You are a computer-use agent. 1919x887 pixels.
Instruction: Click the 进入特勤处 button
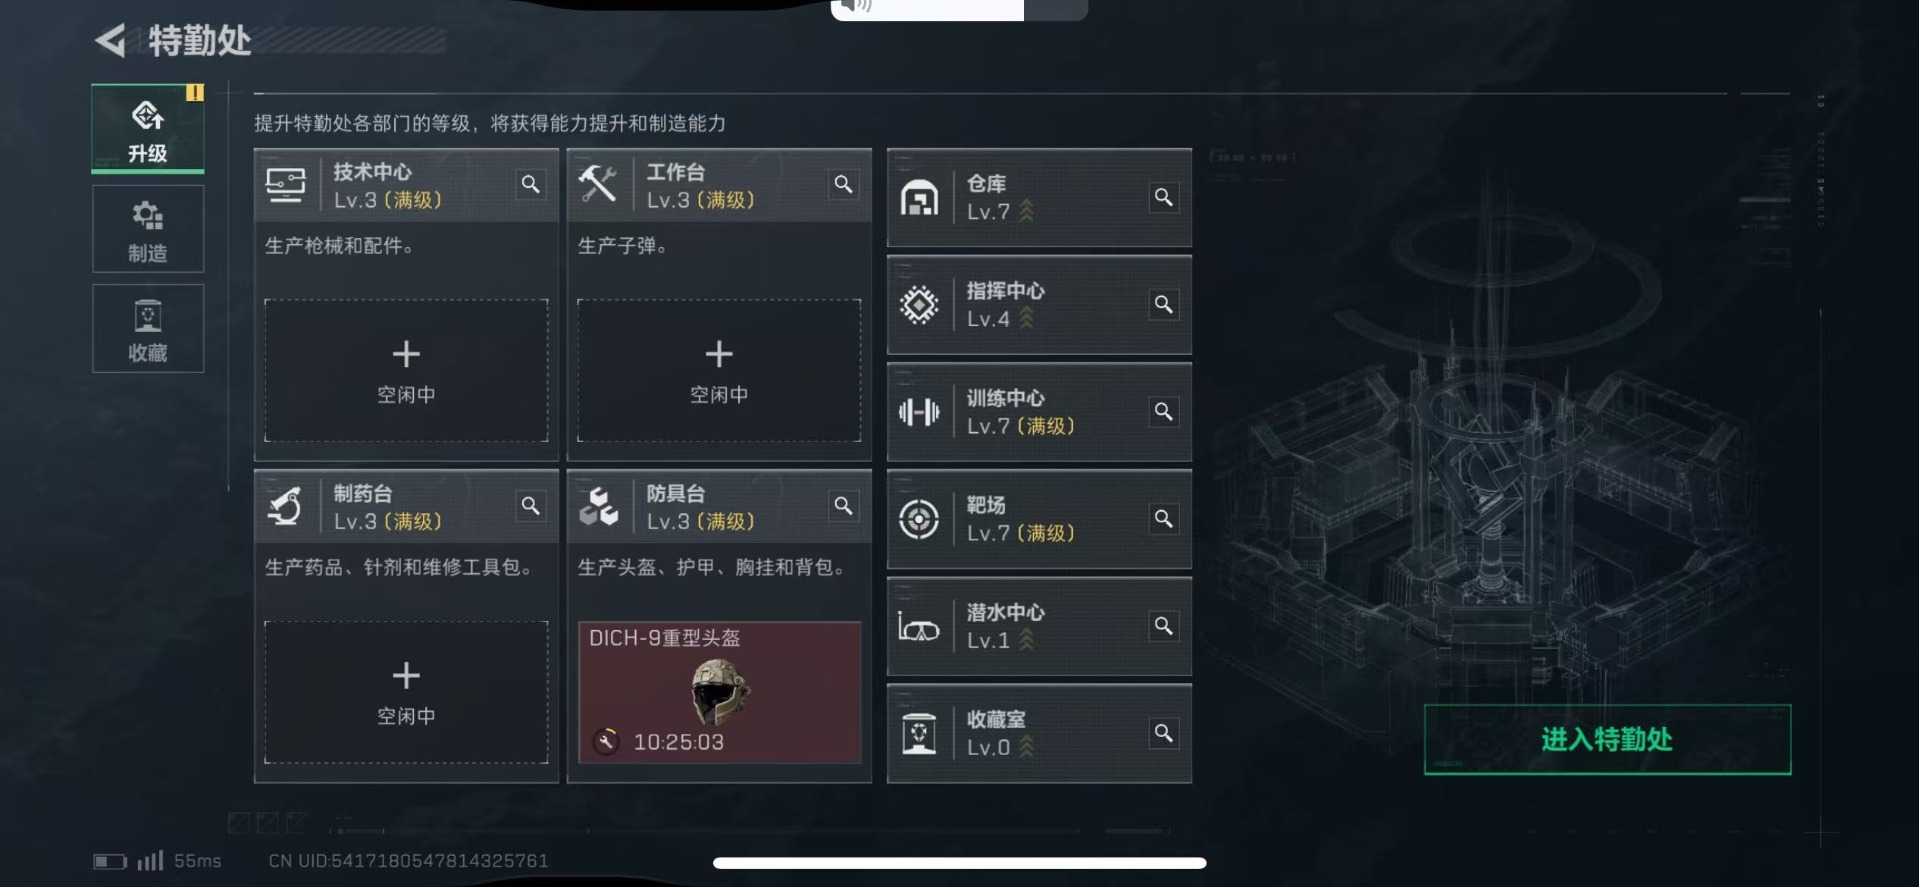pyautogui.click(x=1607, y=740)
